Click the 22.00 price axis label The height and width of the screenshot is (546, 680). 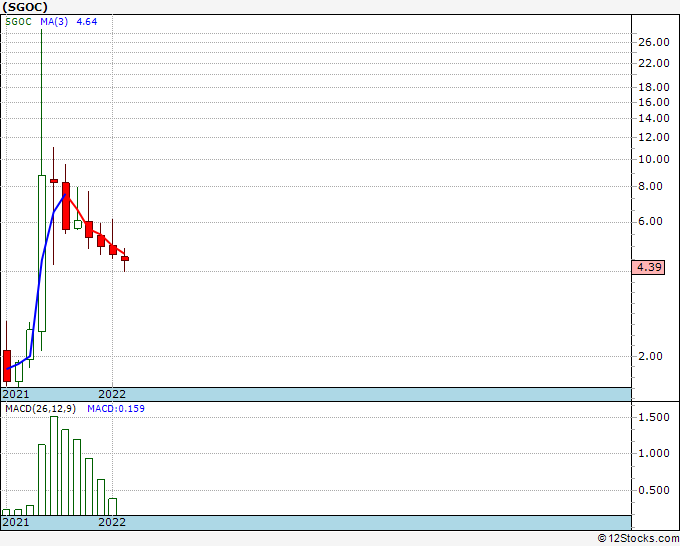coord(654,63)
